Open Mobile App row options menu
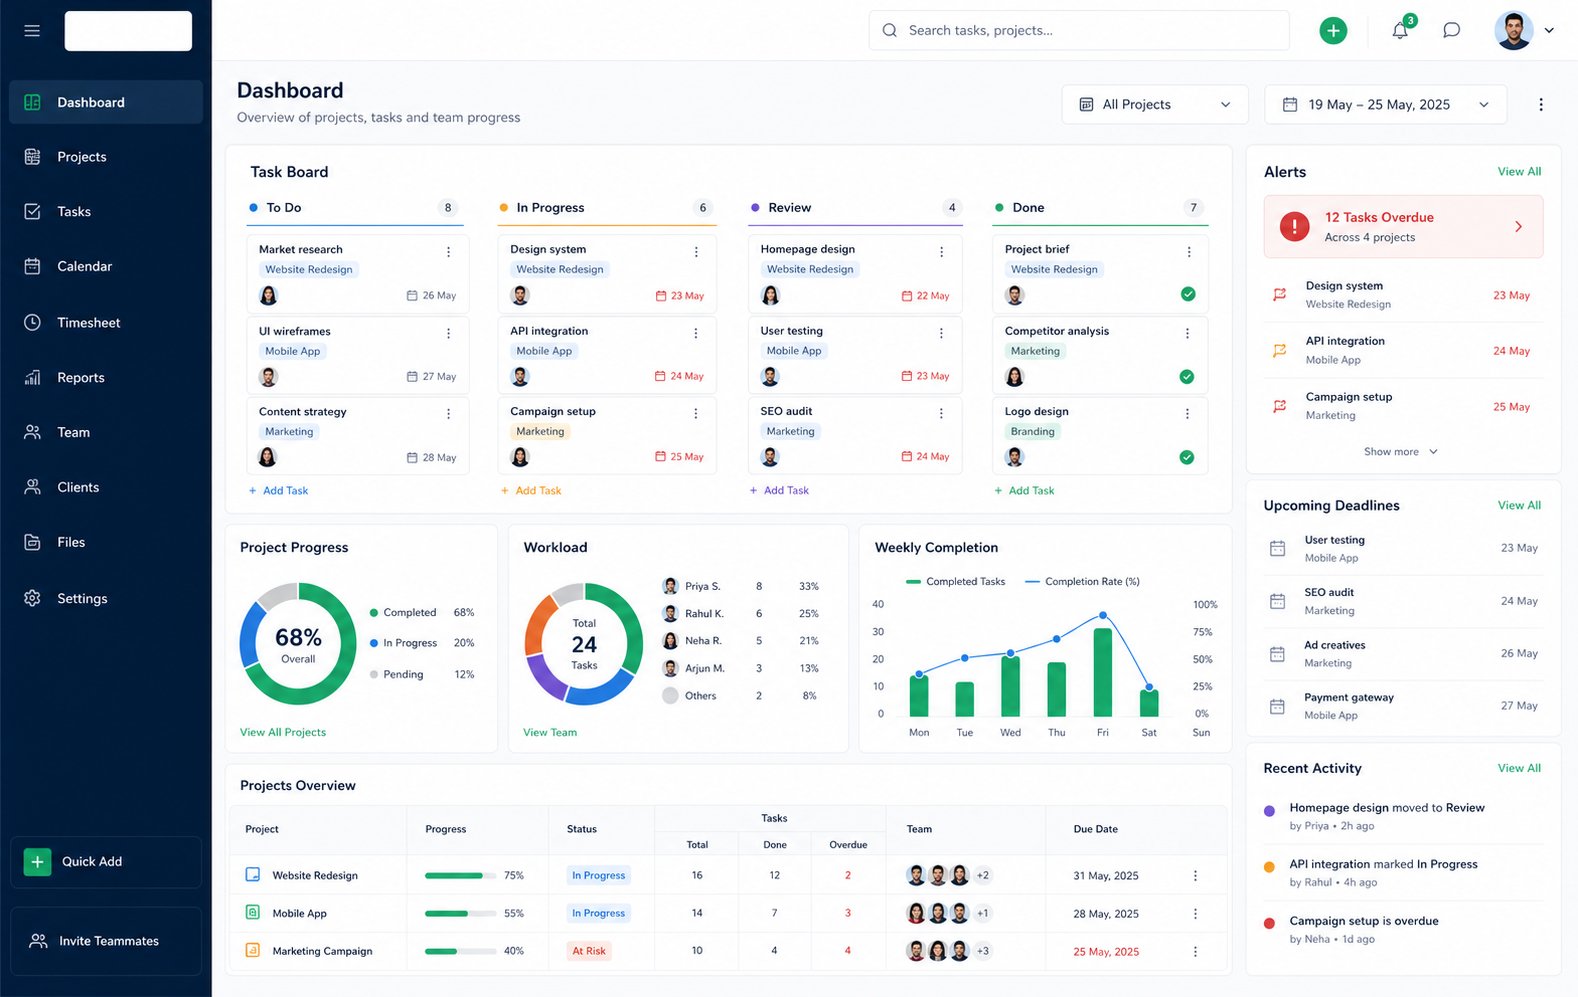 (1195, 913)
